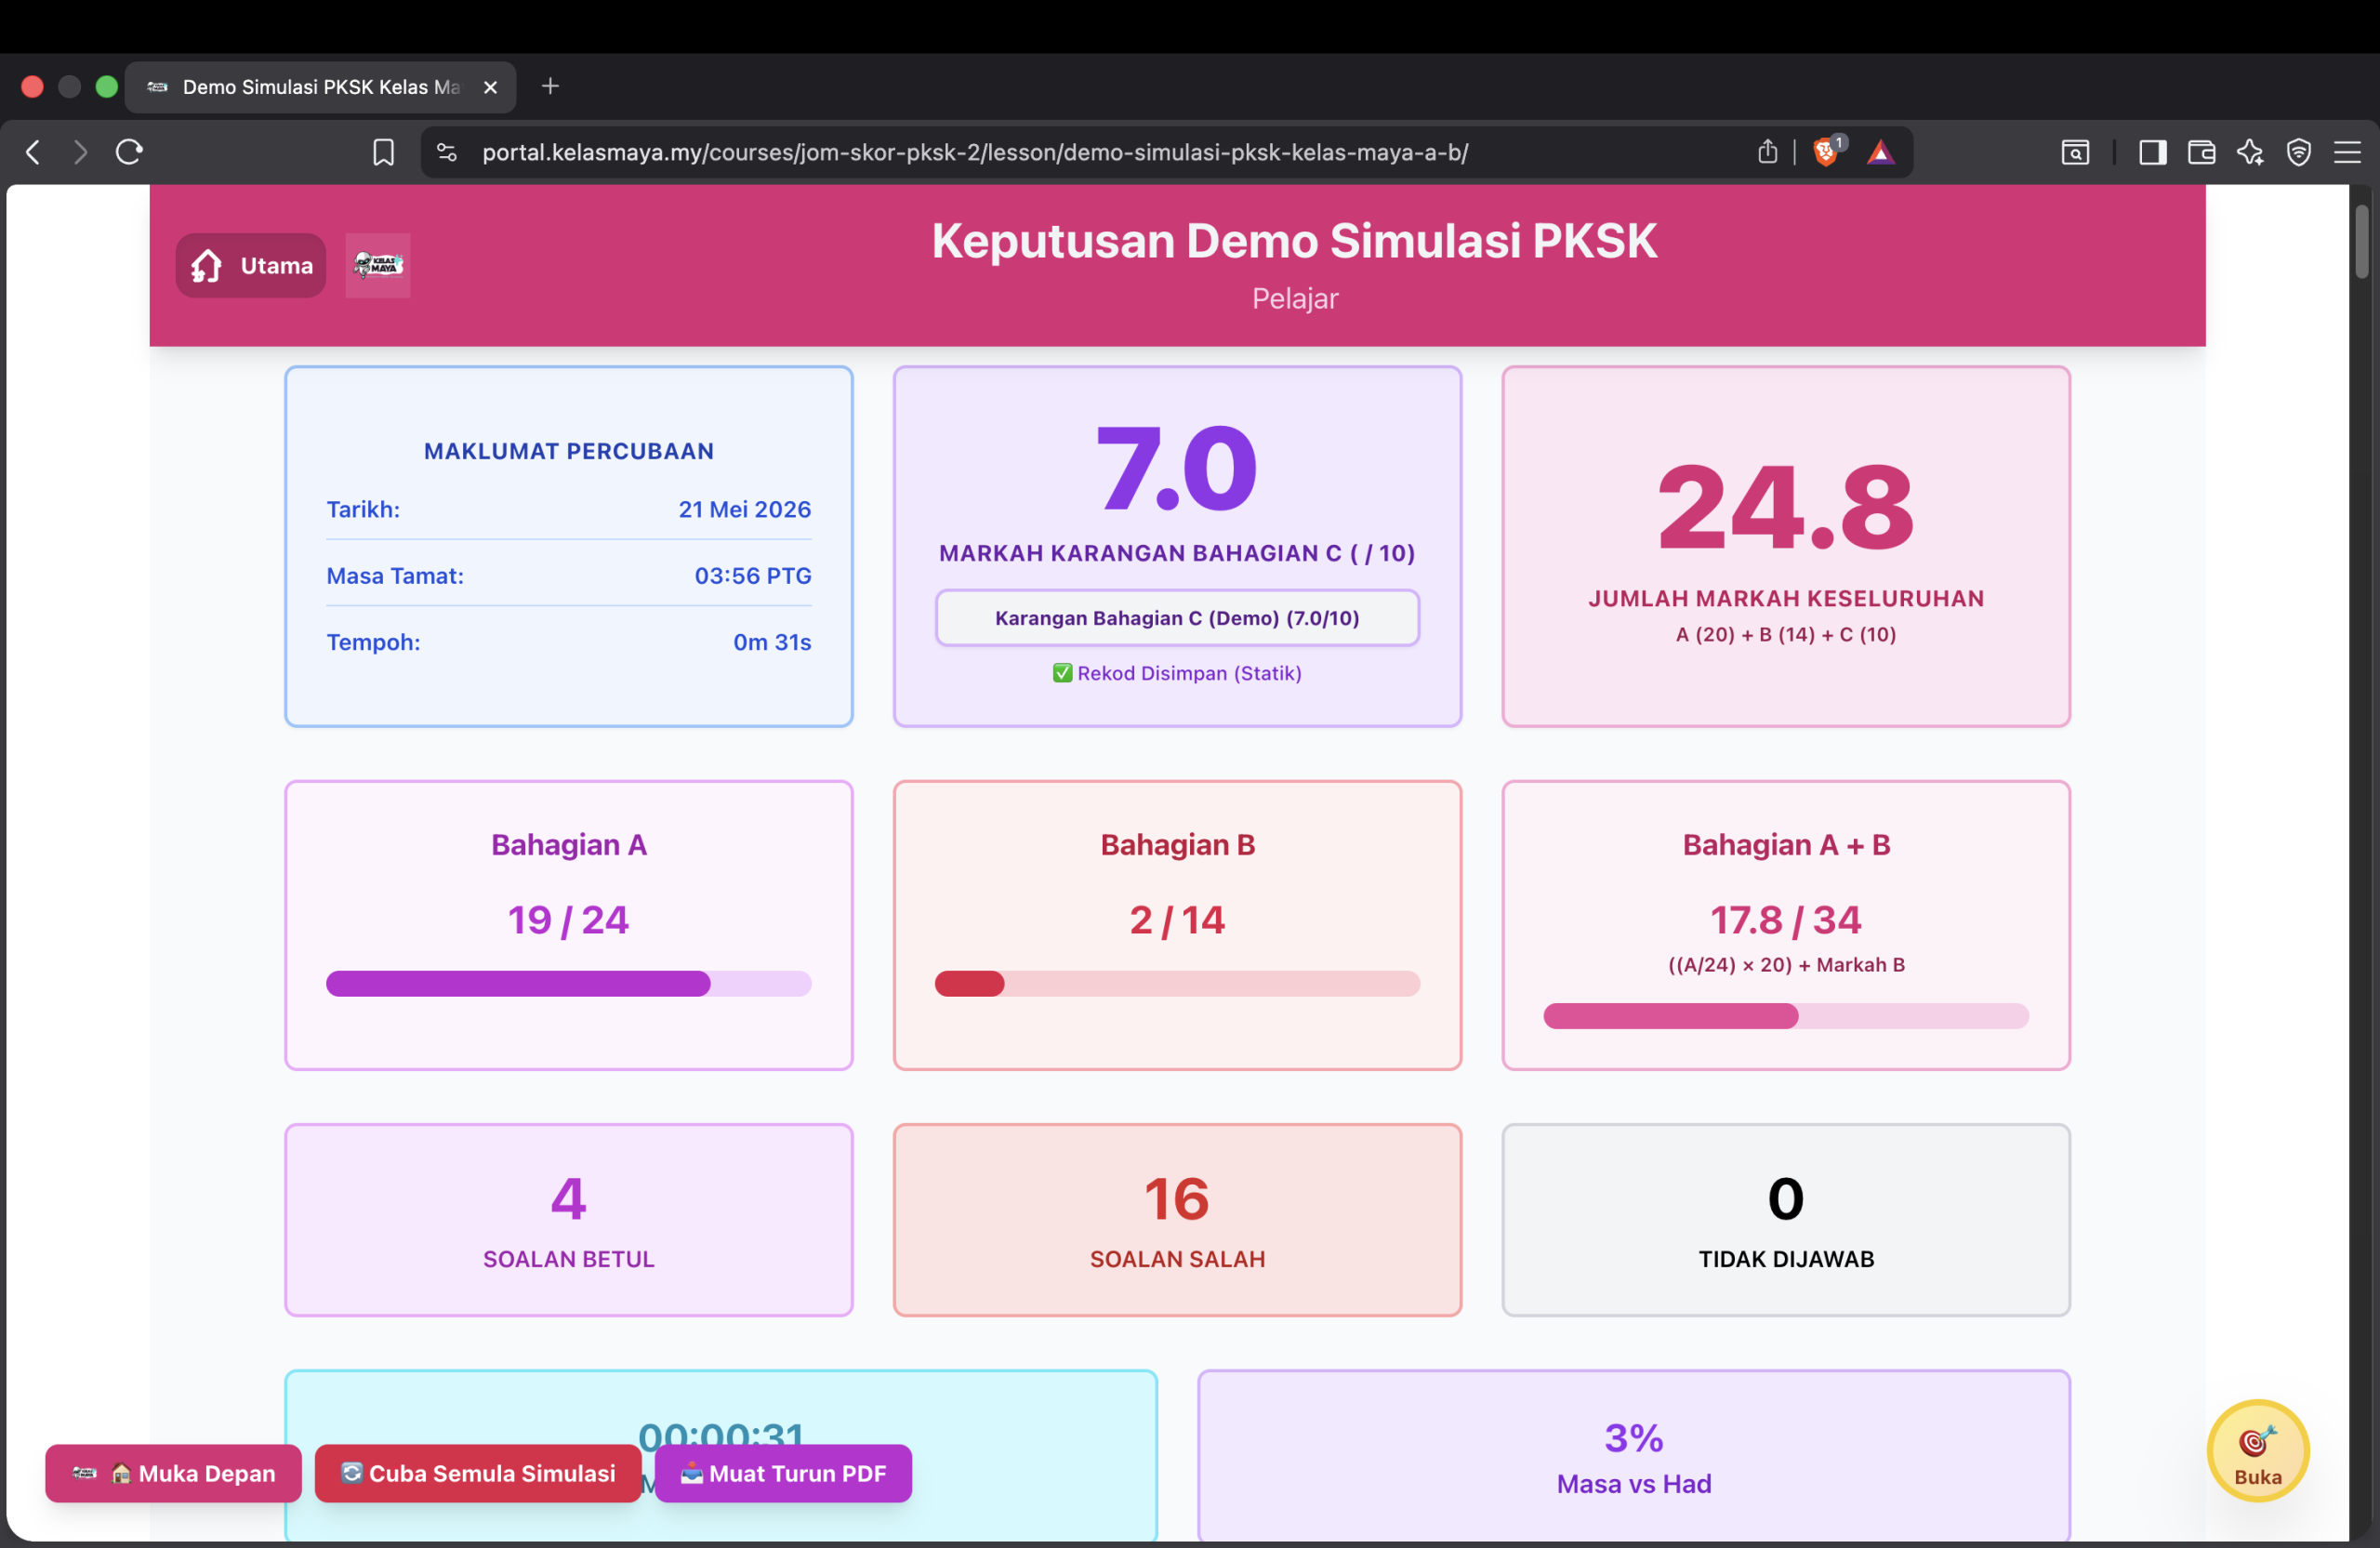Open the share icon in address bar
This screenshot has height=1548, width=2380.
[1767, 152]
